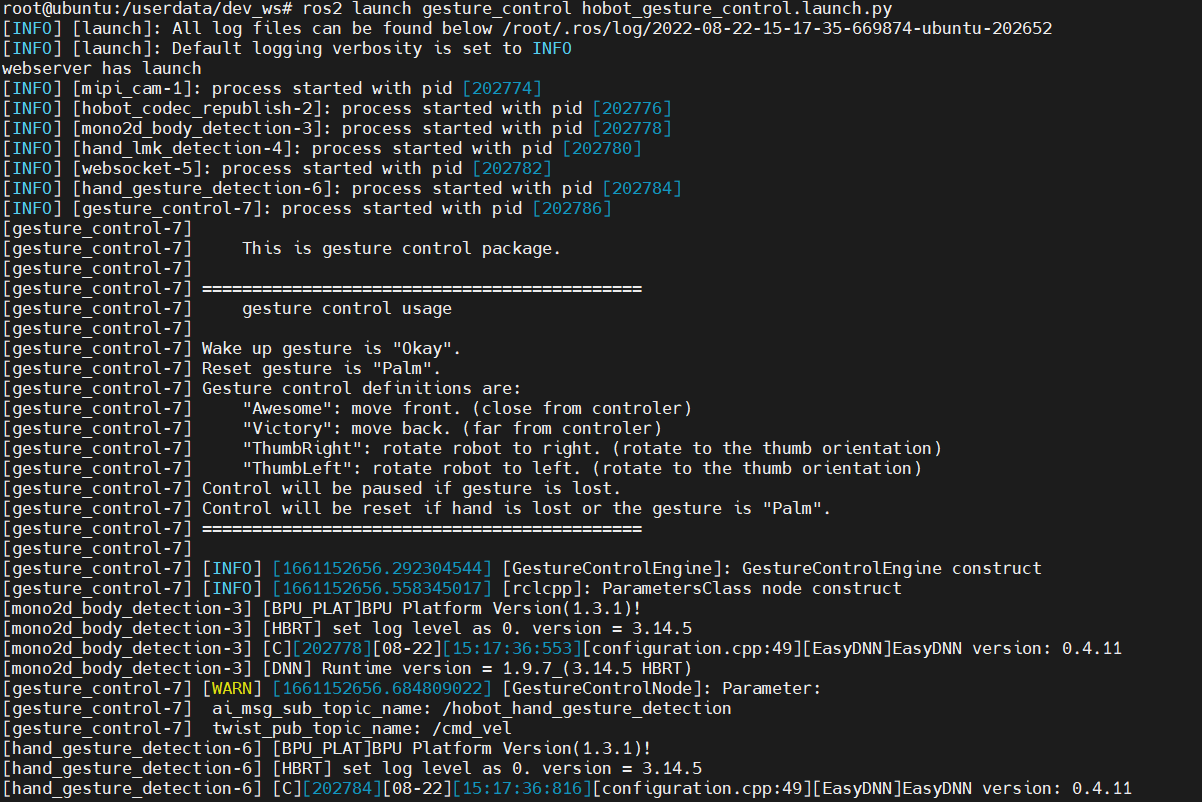Screen dimensions: 1202x802
Task: Click the mono2d_body_detection-3 pid 202778
Action: 632,129
